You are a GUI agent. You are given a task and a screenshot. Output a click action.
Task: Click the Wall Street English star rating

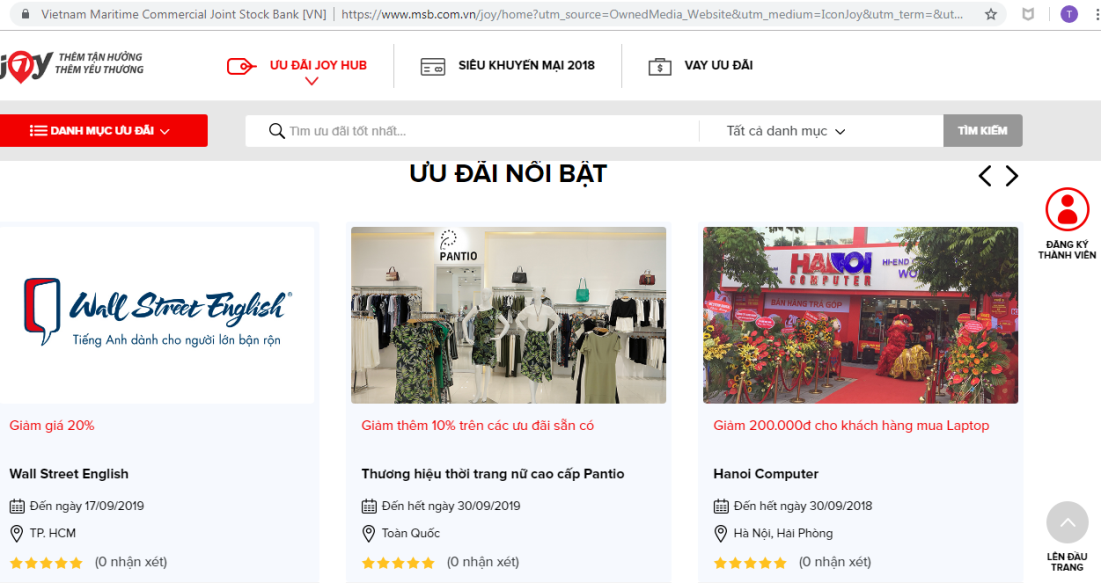(x=46, y=563)
